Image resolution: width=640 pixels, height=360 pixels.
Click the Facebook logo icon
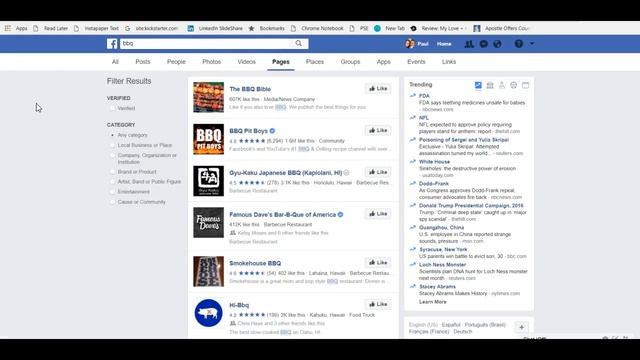point(112,44)
